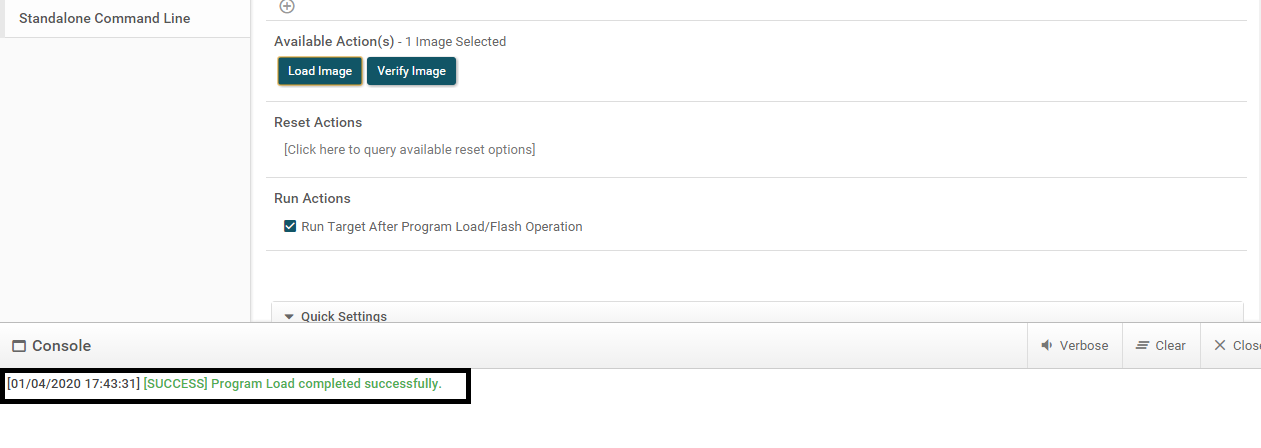The width and height of the screenshot is (1261, 448).
Task: Click the Console panel title text
Action: pos(61,346)
